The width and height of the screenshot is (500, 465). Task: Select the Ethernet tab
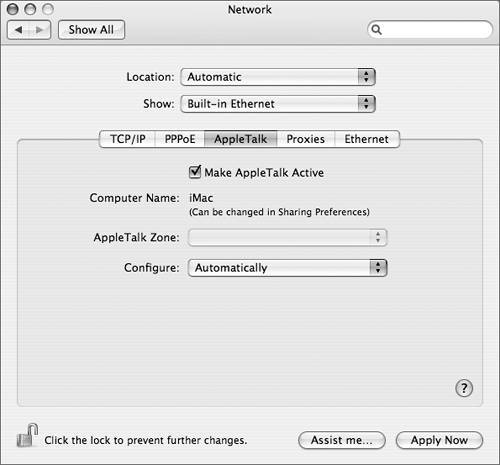pos(367,139)
